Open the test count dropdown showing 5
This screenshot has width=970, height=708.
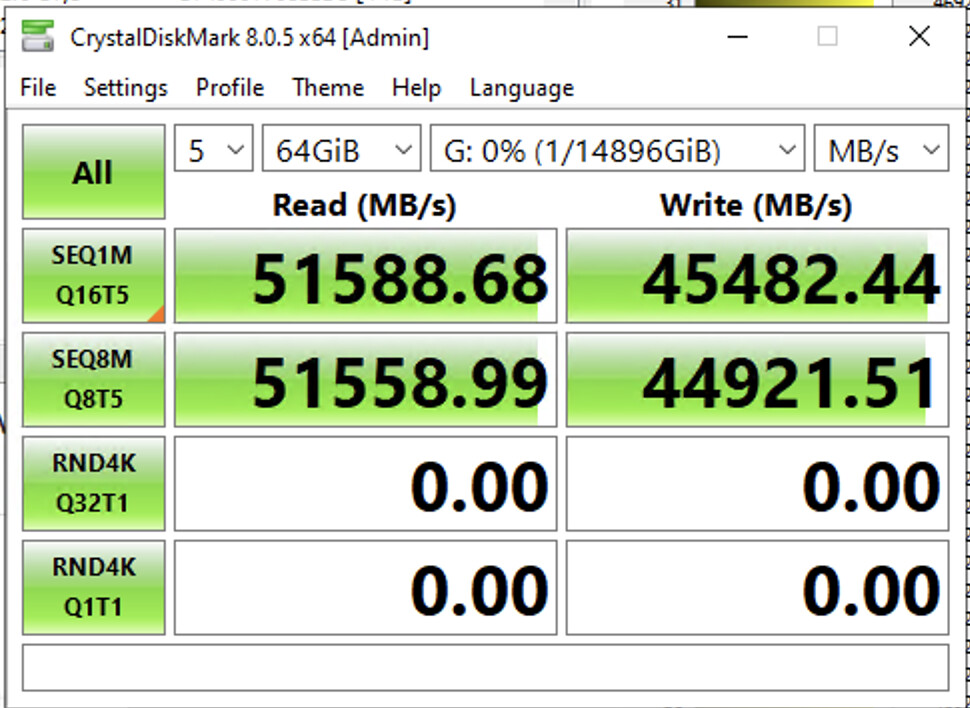coord(214,151)
